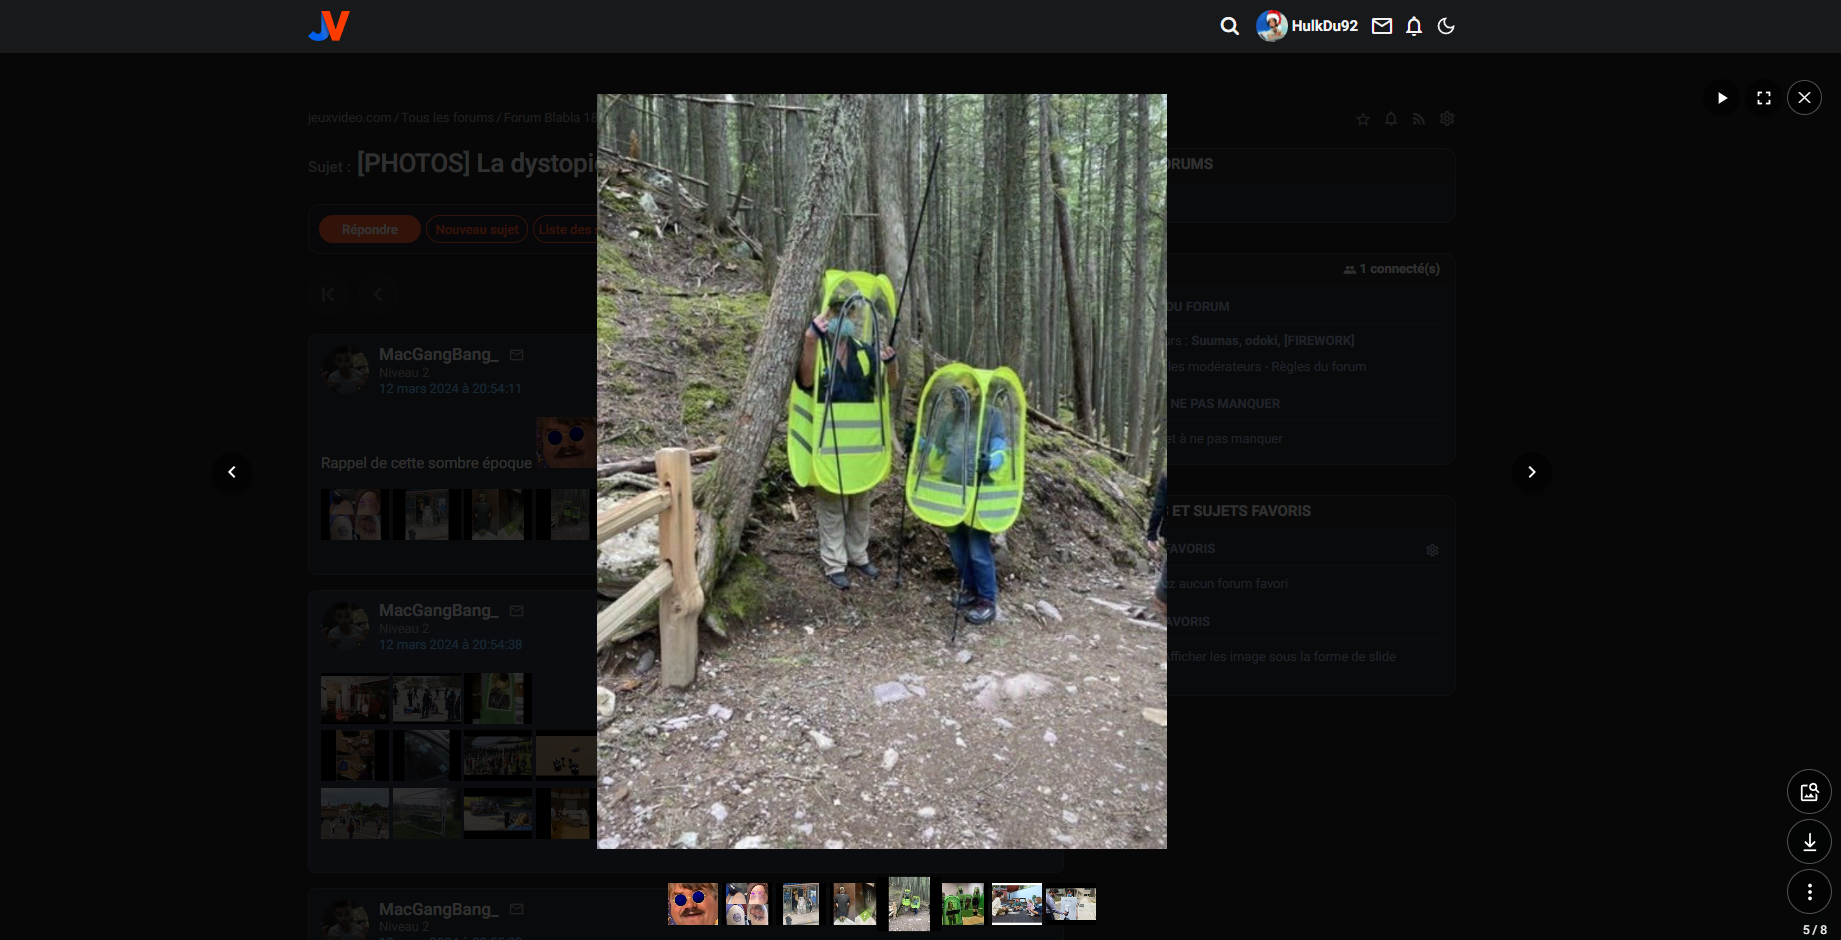1841x940 pixels.
Task: Start the lightbox slideshow with play button
Action: [1721, 98]
